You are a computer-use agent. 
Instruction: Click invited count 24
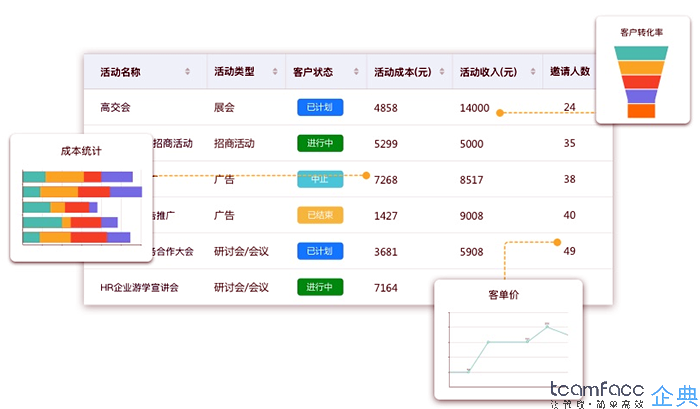click(x=570, y=107)
